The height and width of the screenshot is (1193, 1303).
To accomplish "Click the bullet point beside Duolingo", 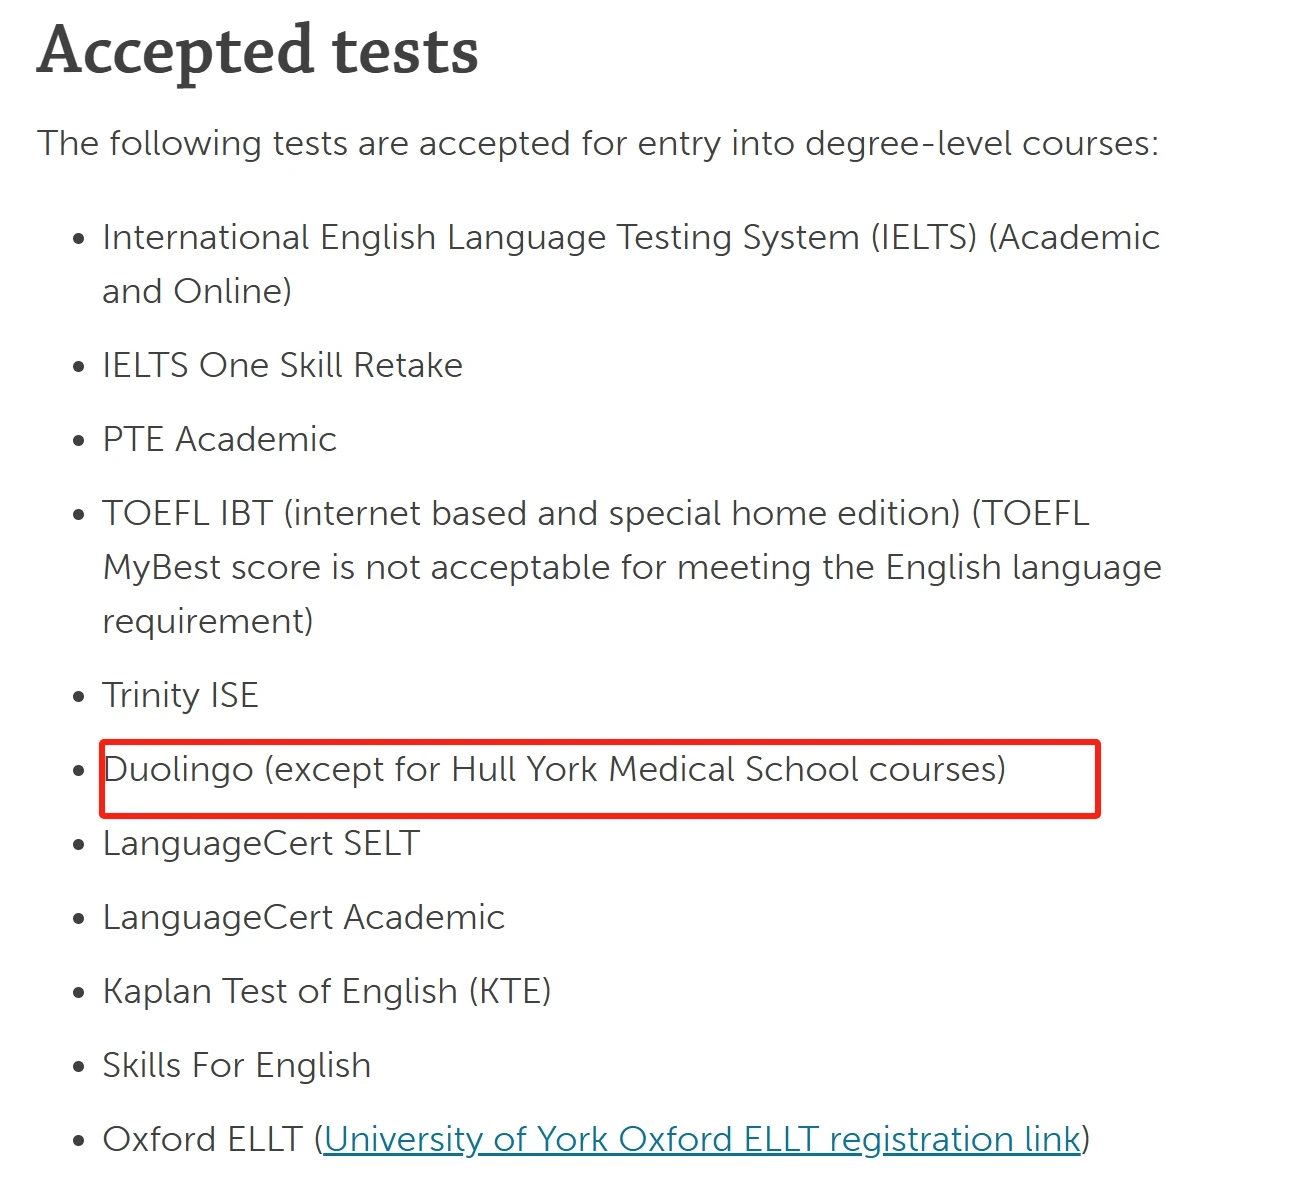I will pos(79,771).
